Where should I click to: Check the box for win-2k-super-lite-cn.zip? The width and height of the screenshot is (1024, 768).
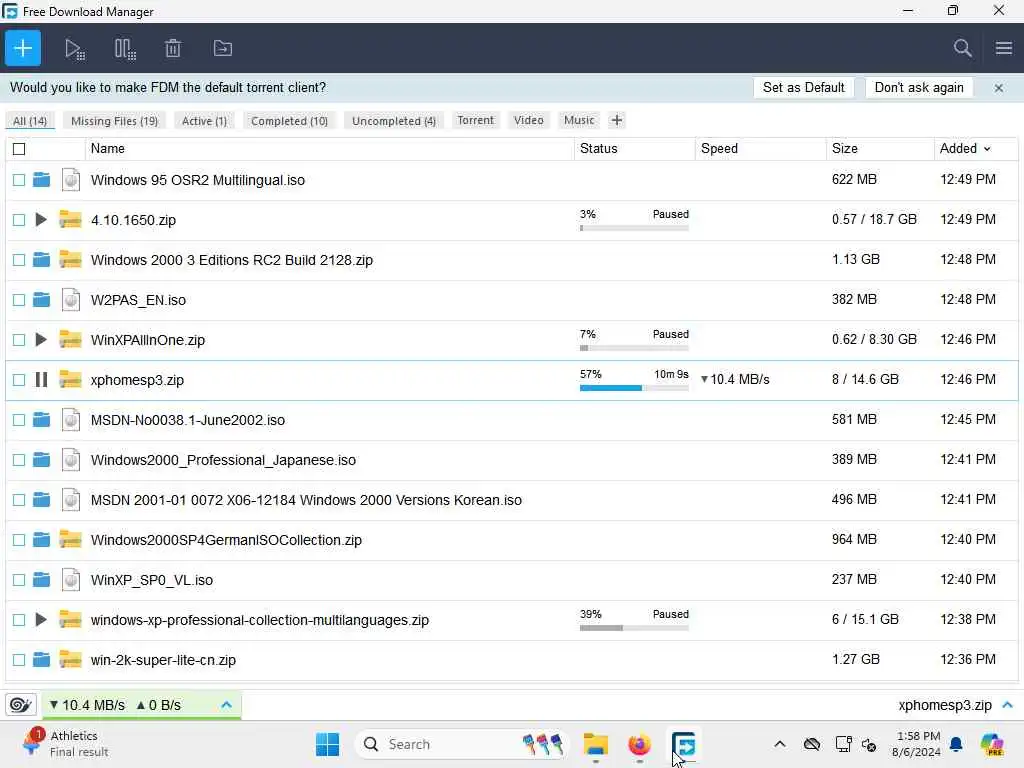click(x=19, y=660)
